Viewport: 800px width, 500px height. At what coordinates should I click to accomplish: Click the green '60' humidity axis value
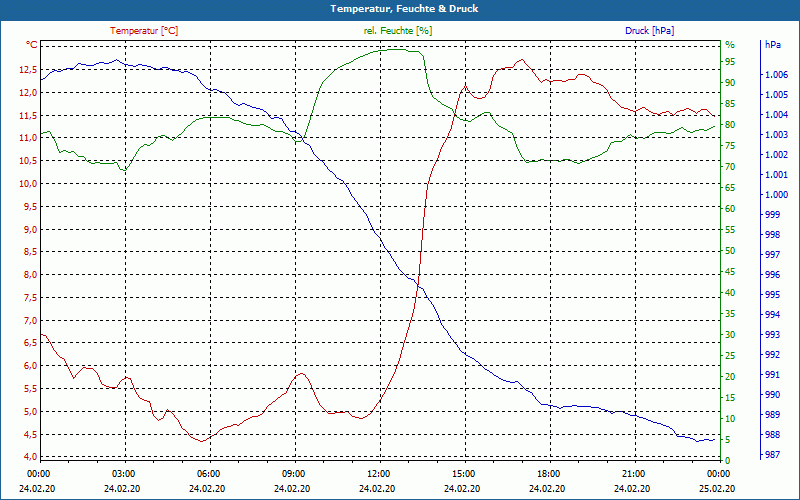[x=730, y=209]
